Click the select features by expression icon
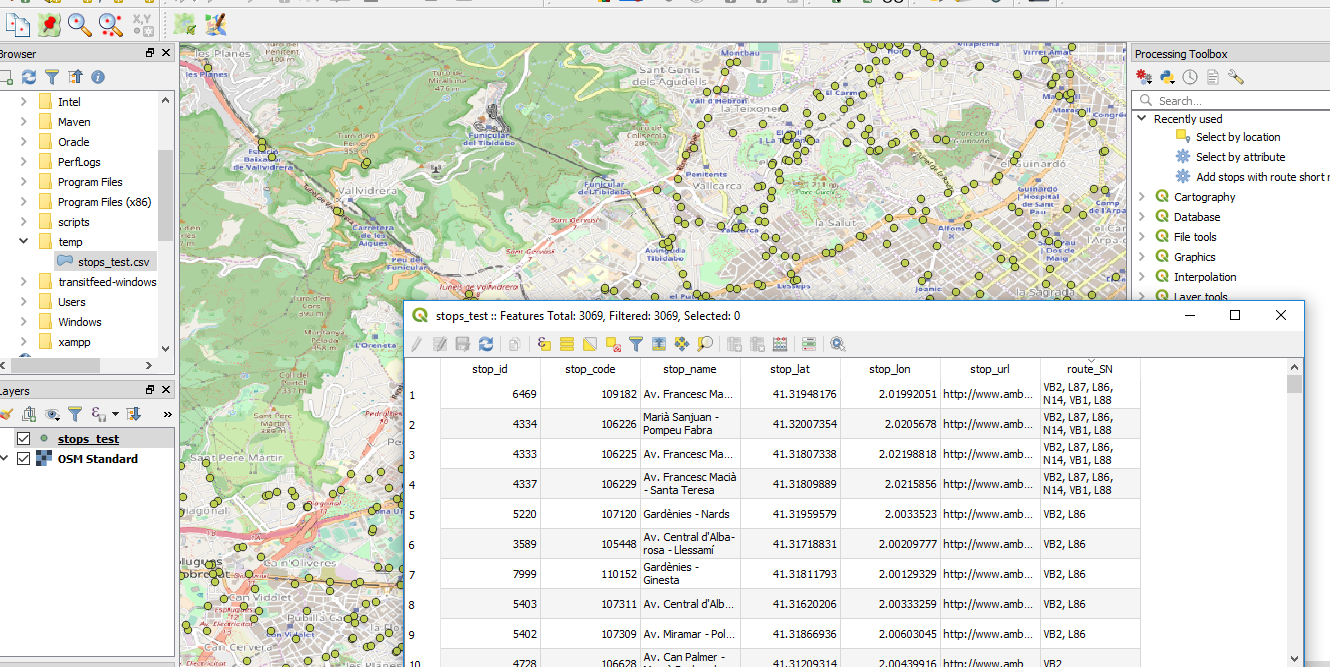 (544, 344)
